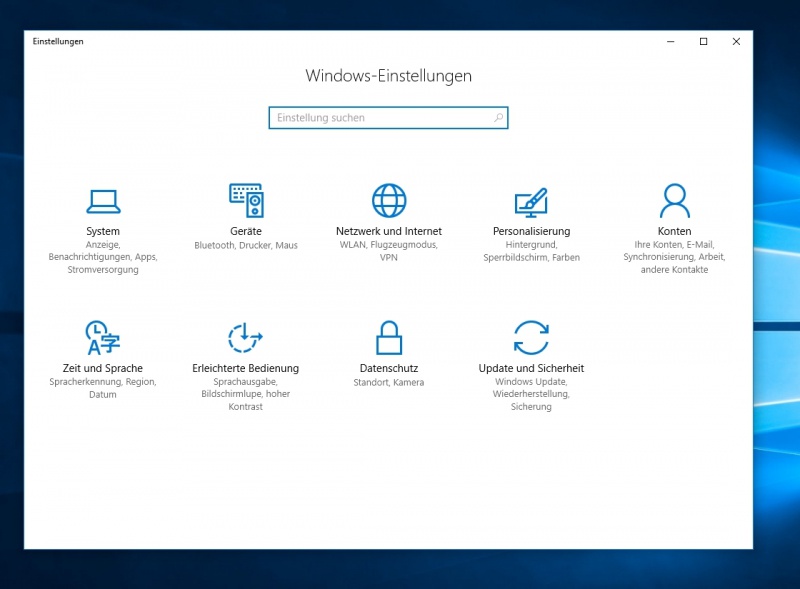Focus the Einstellung suchen search field
The width and height of the screenshot is (800, 589).
(x=388, y=118)
